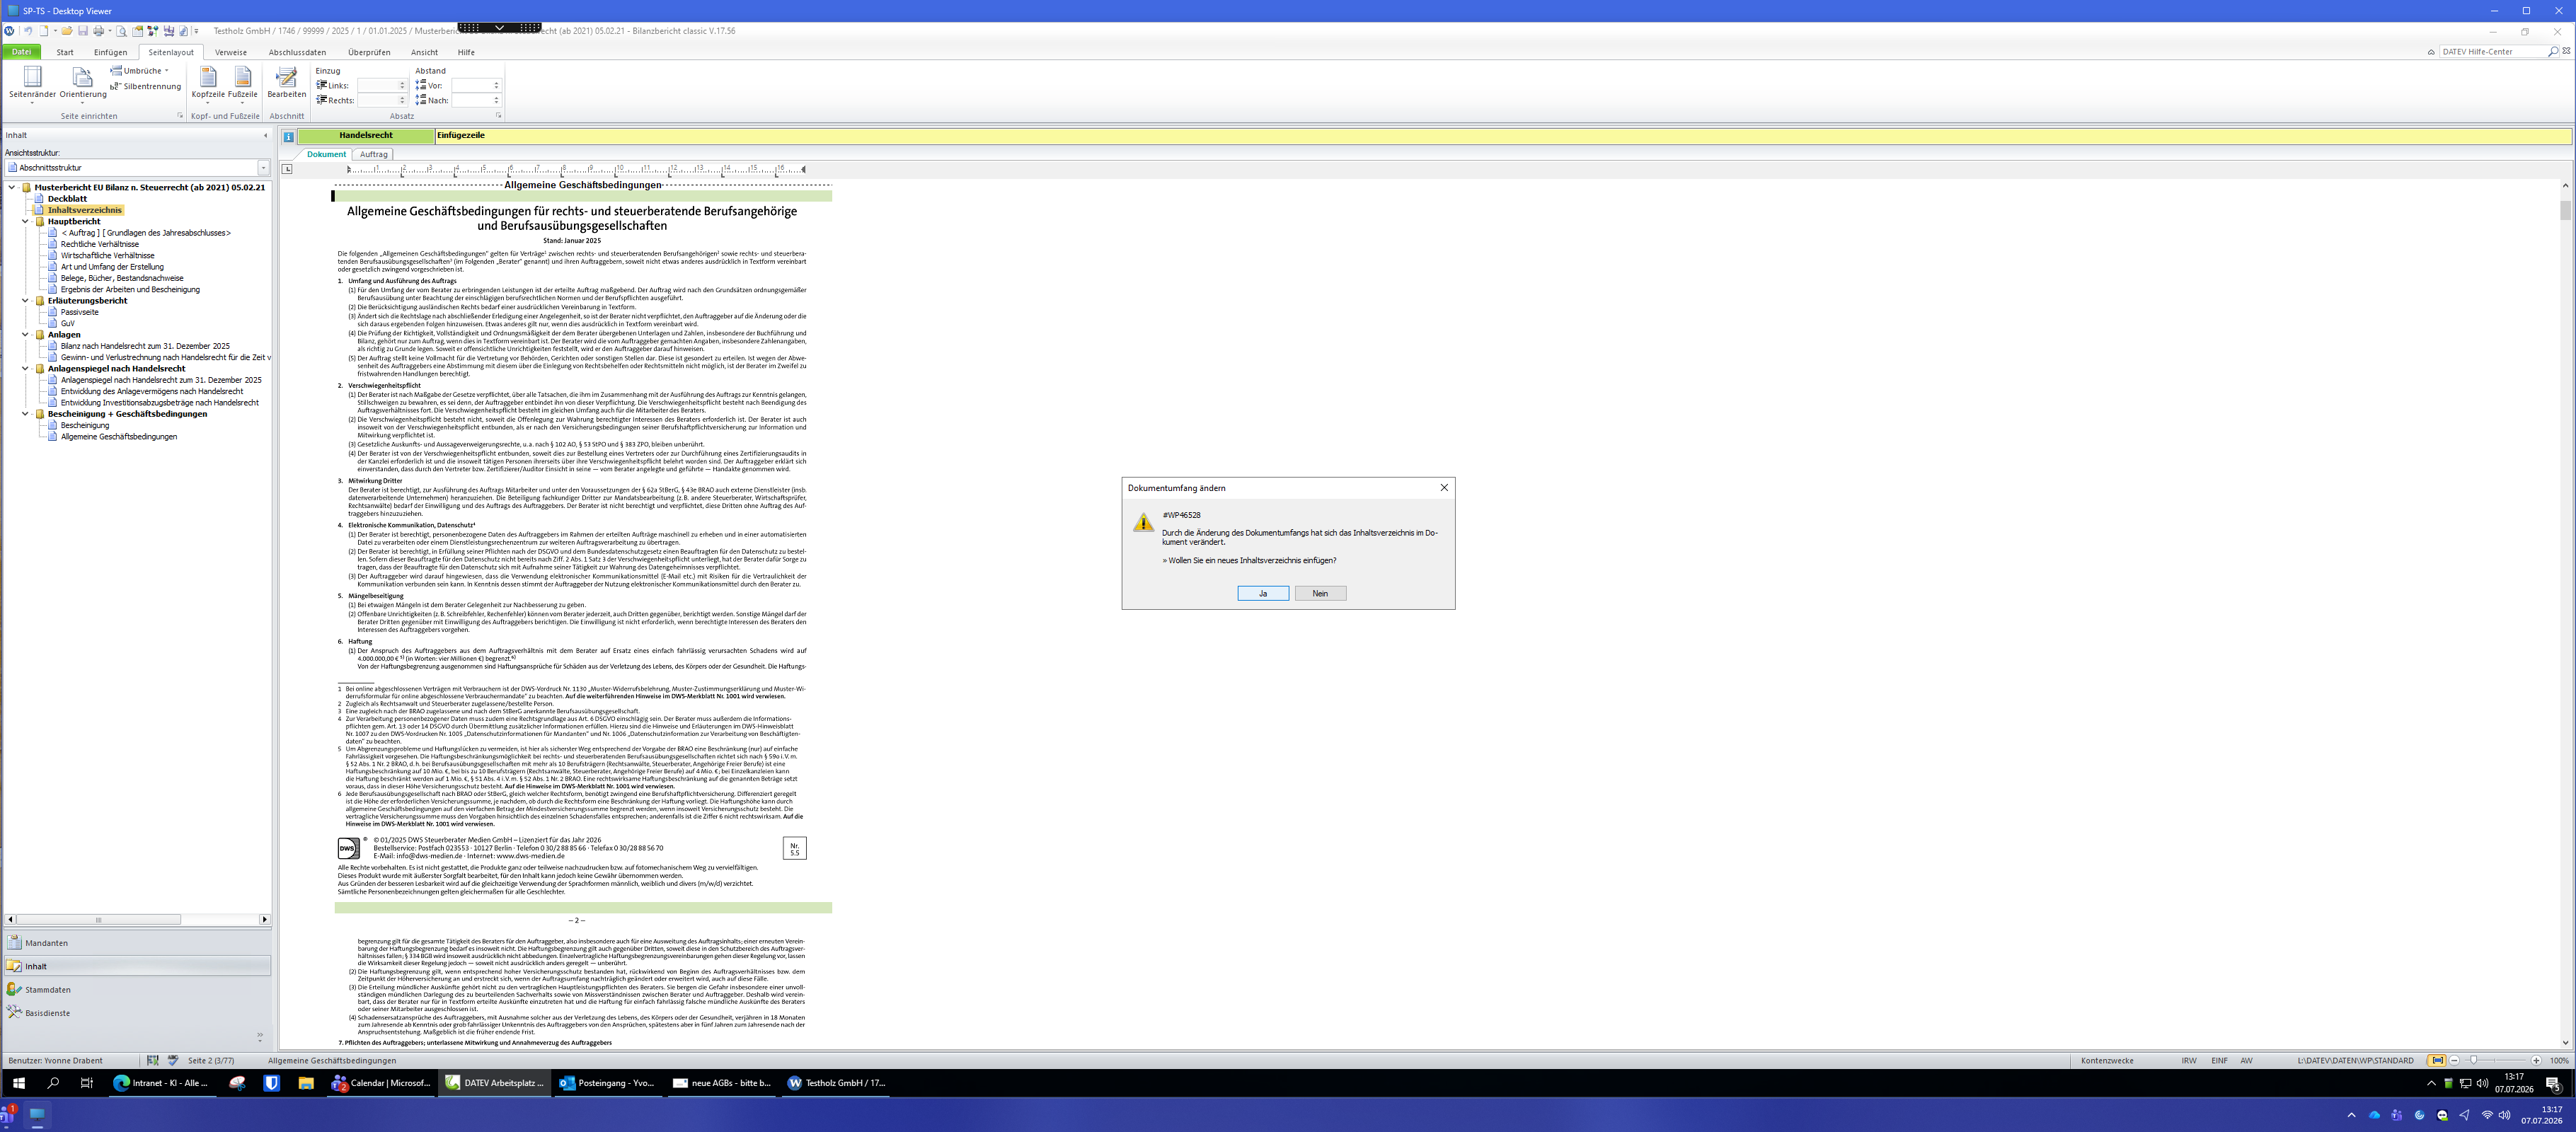Open the Datei menu tab
Screen dimensions: 2576x1132
click(21, 52)
